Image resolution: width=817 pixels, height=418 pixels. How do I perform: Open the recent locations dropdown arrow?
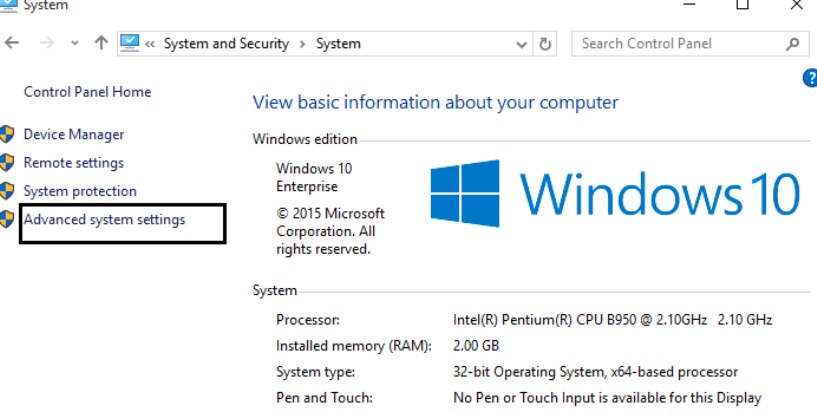click(75, 44)
